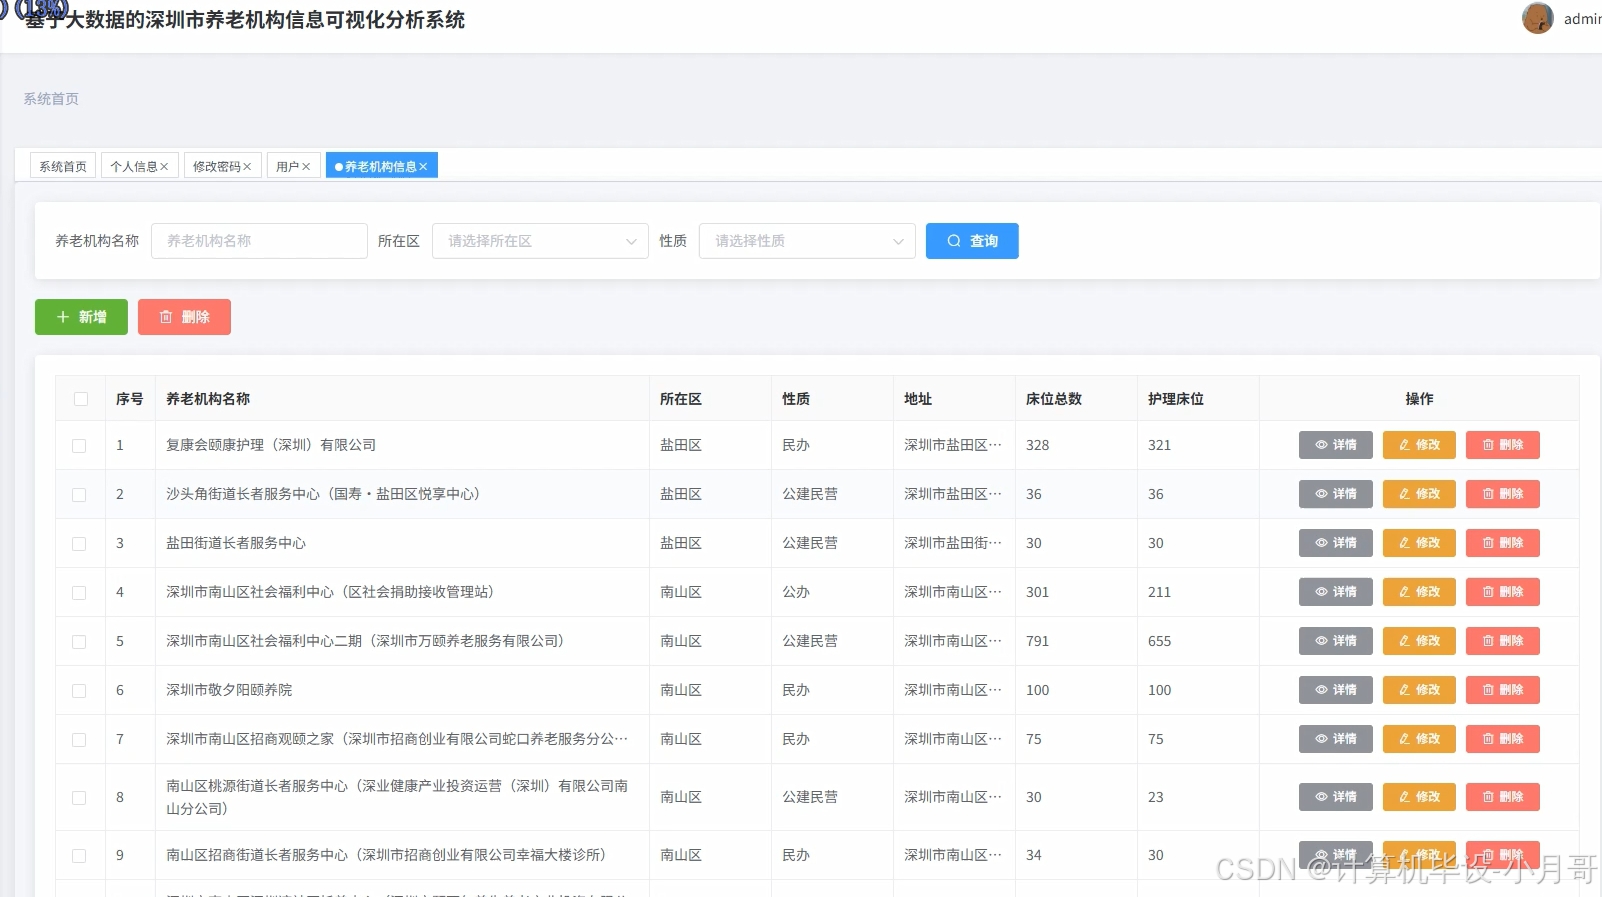Select the active 养老机构信息 tab
The height and width of the screenshot is (897, 1602).
(380, 166)
